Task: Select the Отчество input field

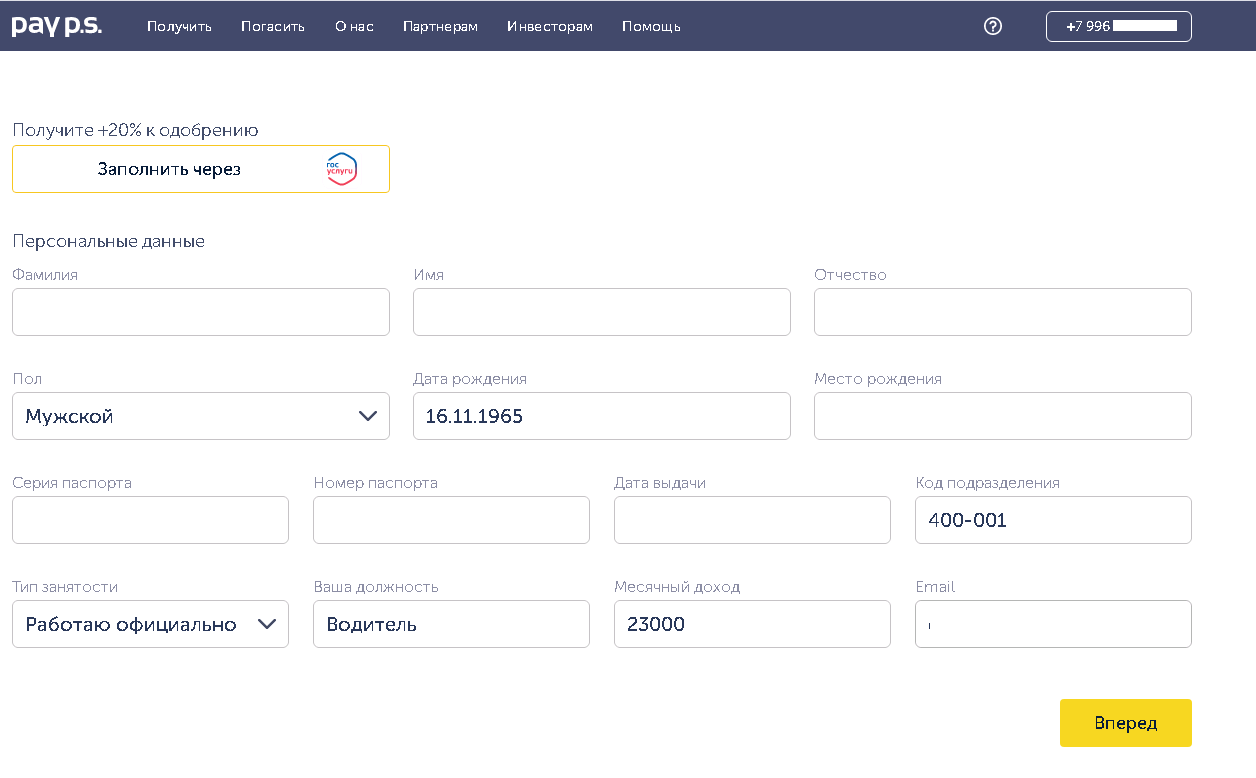Action: (x=1002, y=312)
